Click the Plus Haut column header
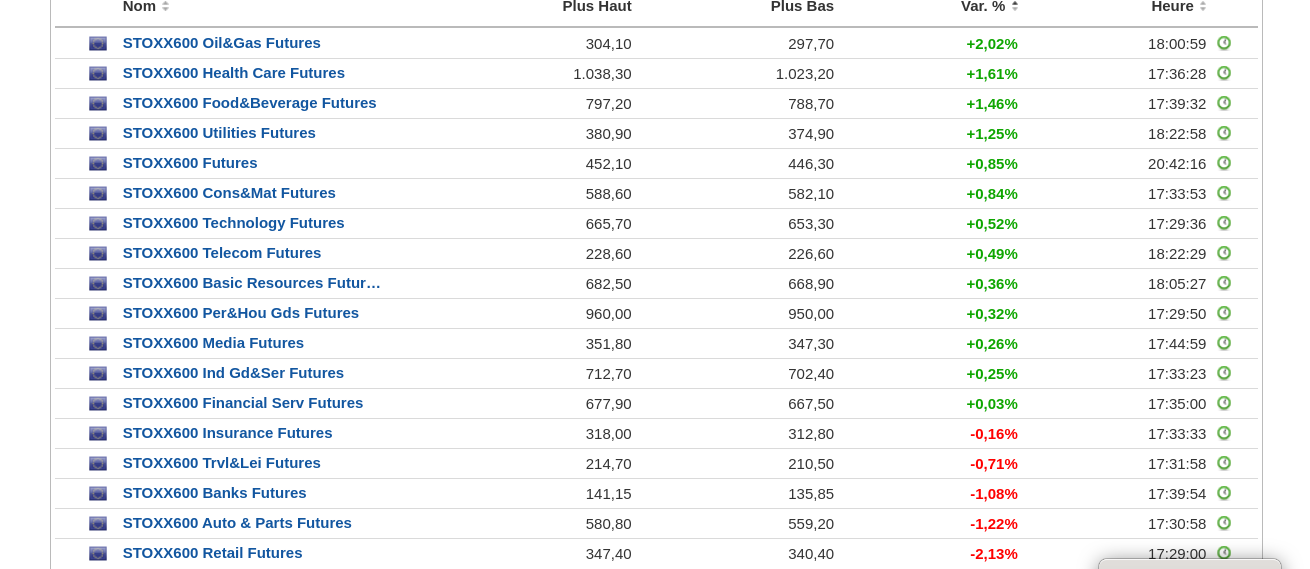The height and width of the screenshot is (569, 1310). [x=596, y=7]
